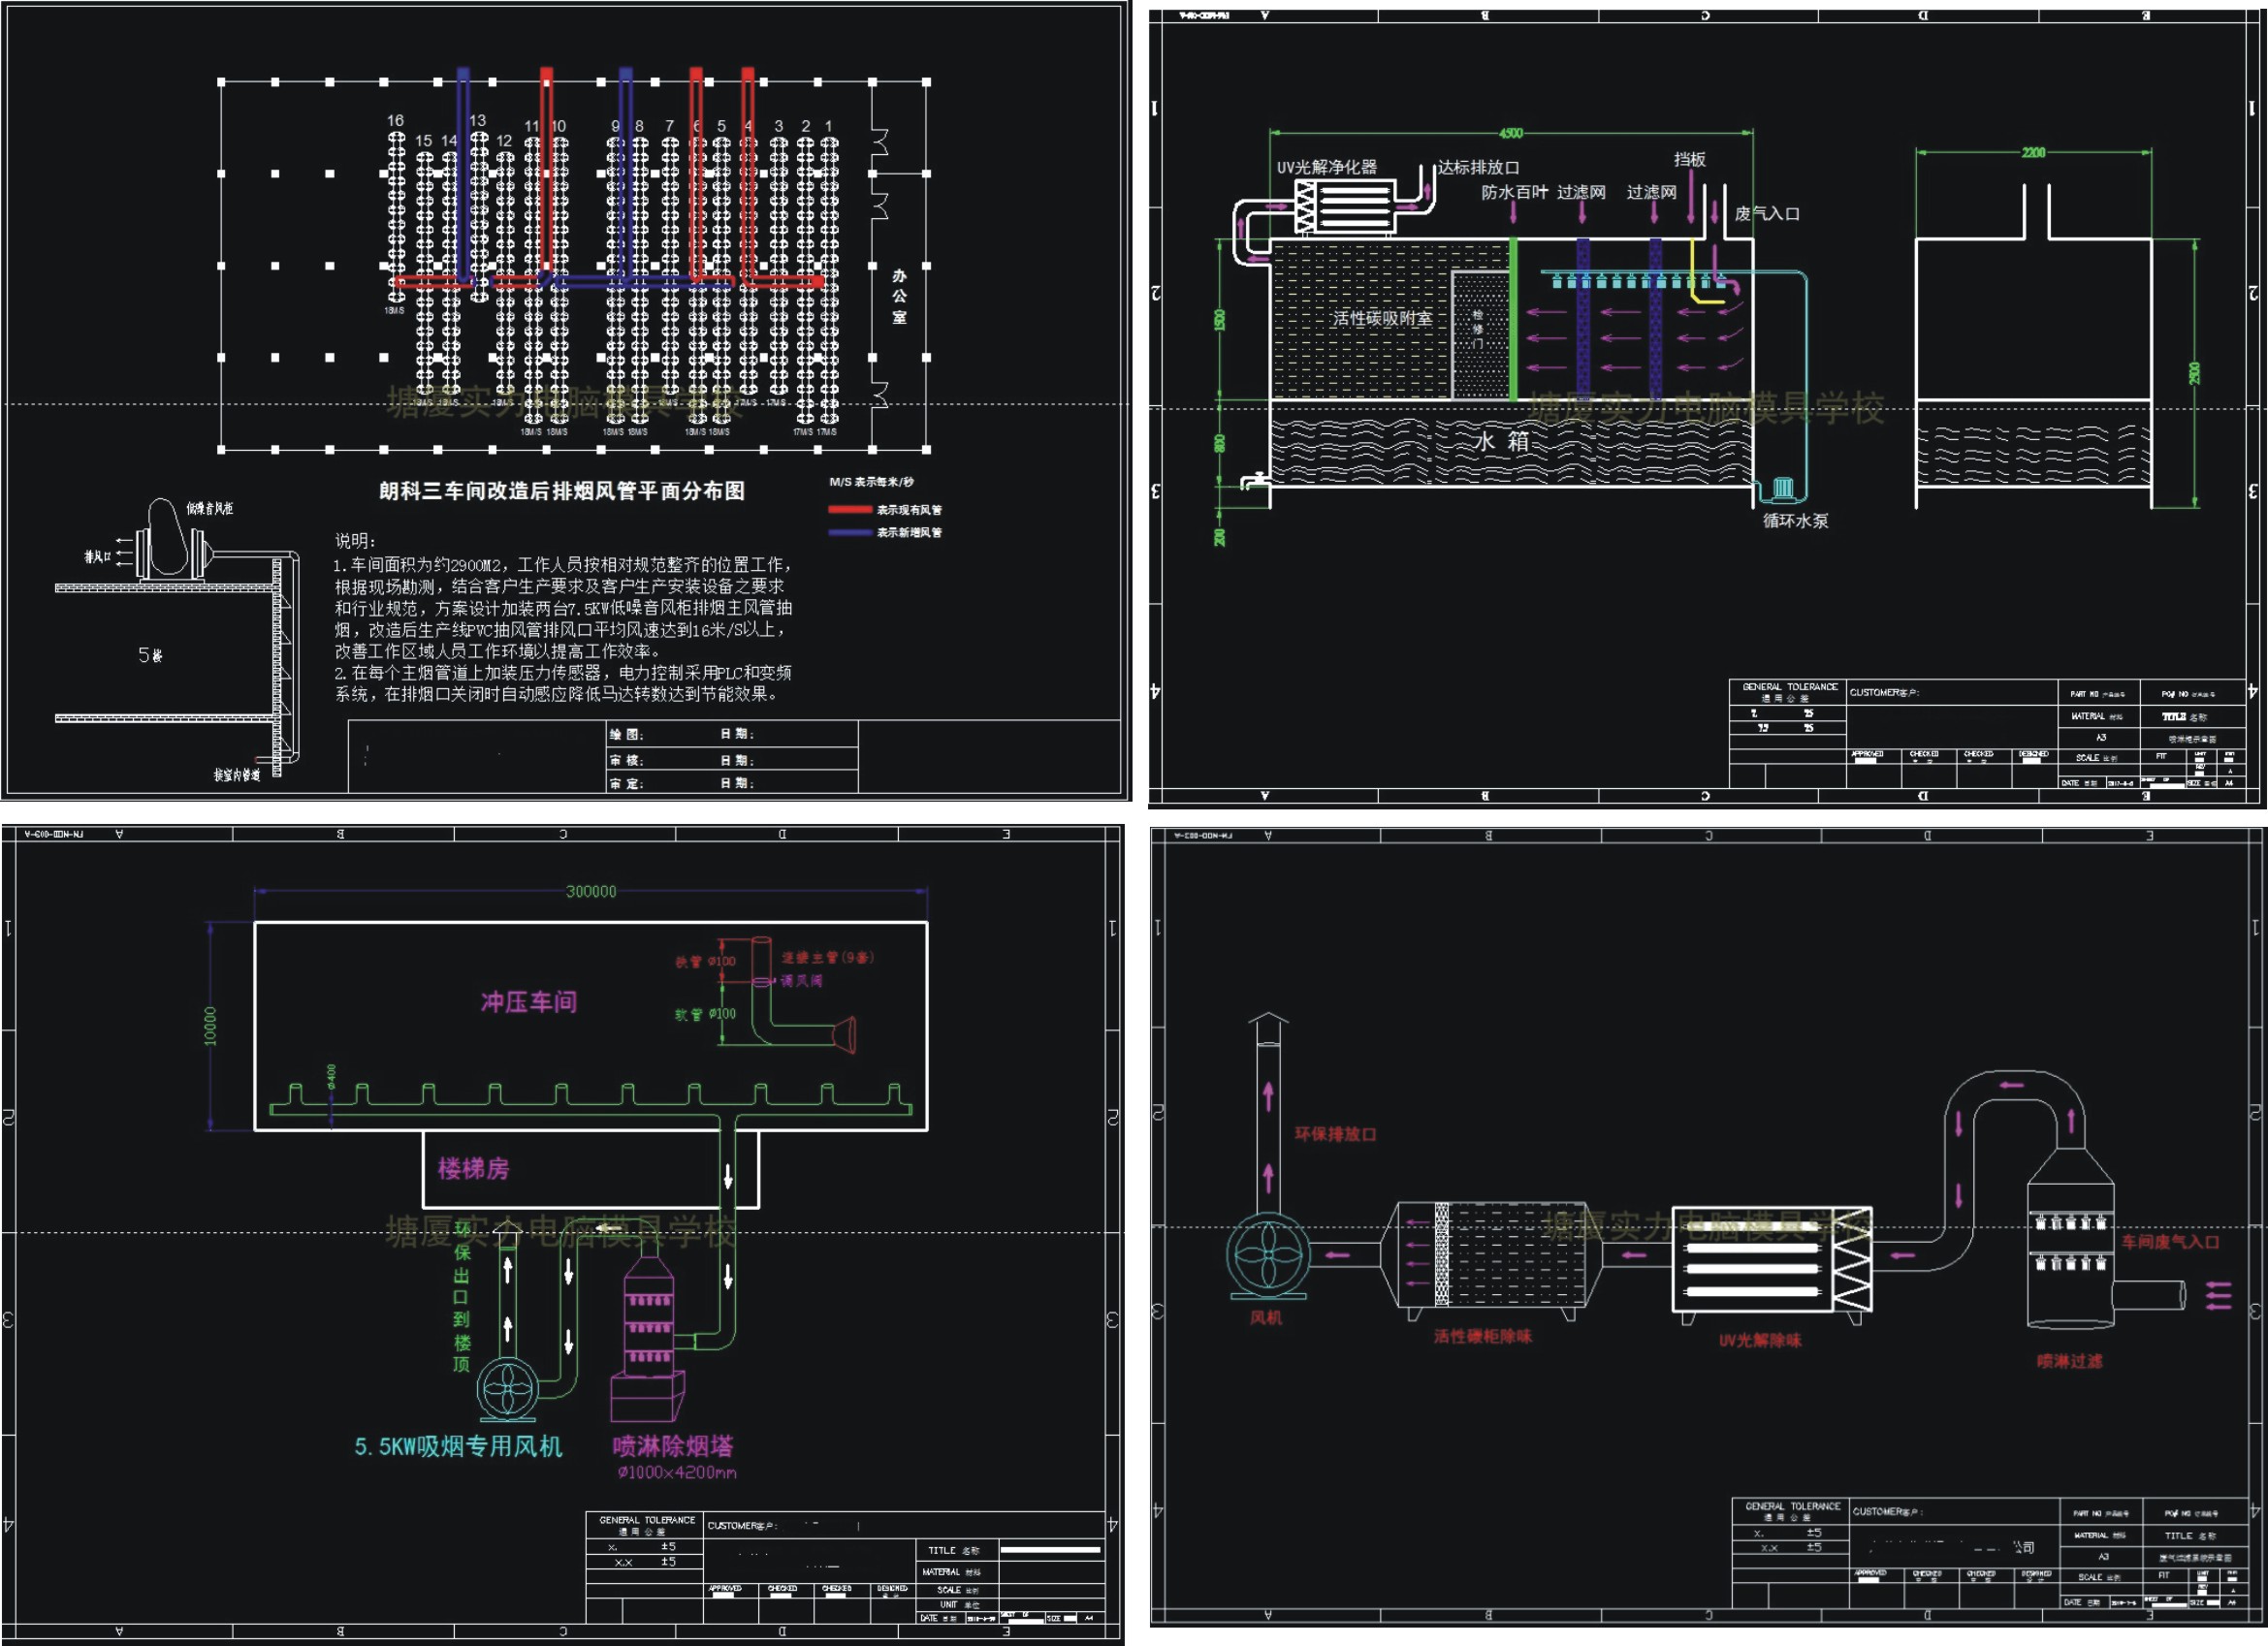Image resolution: width=2268 pixels, height=1646 pixels.
Task: Click the activated carbon cabinet 活性碳柜除味
Action: (1493, 1255)
